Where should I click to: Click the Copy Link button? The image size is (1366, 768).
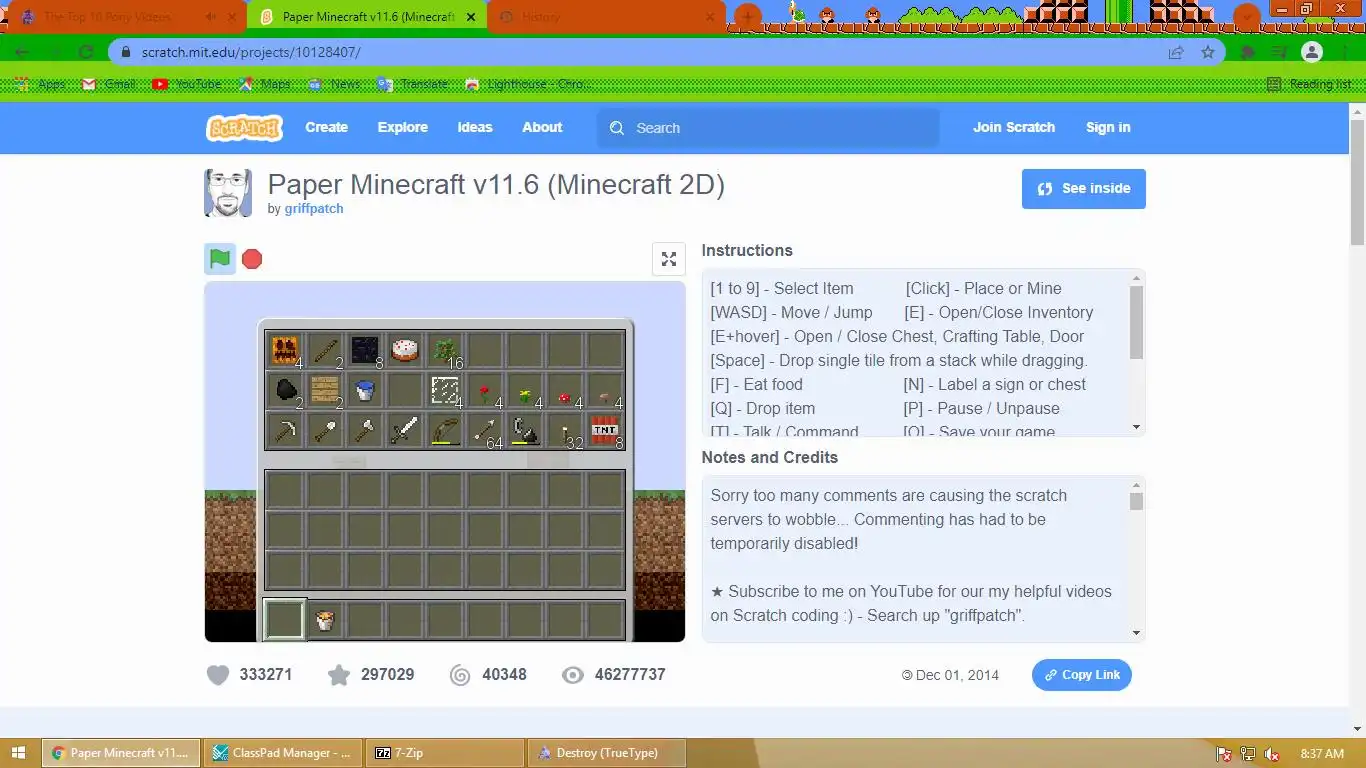point(1082,675)
